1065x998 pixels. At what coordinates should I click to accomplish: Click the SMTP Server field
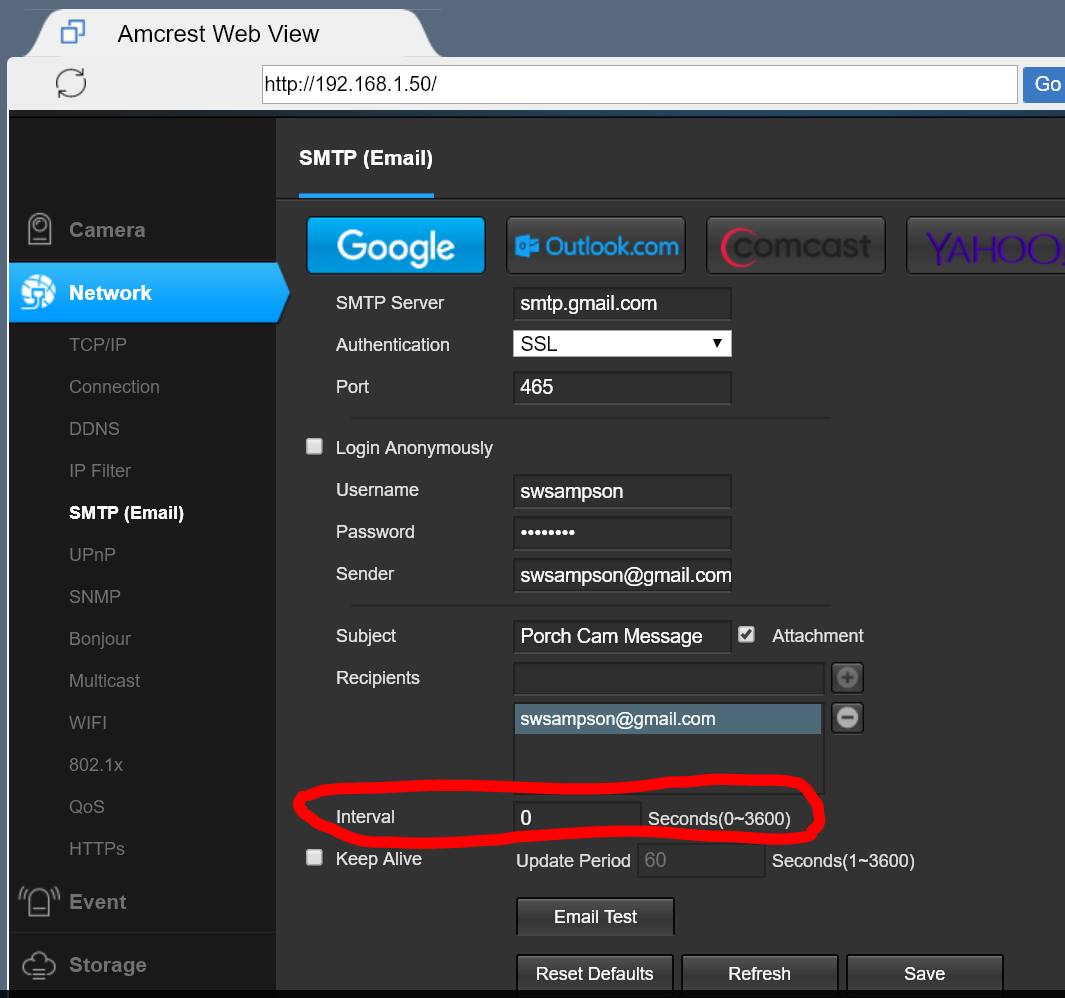click(622, 303)
